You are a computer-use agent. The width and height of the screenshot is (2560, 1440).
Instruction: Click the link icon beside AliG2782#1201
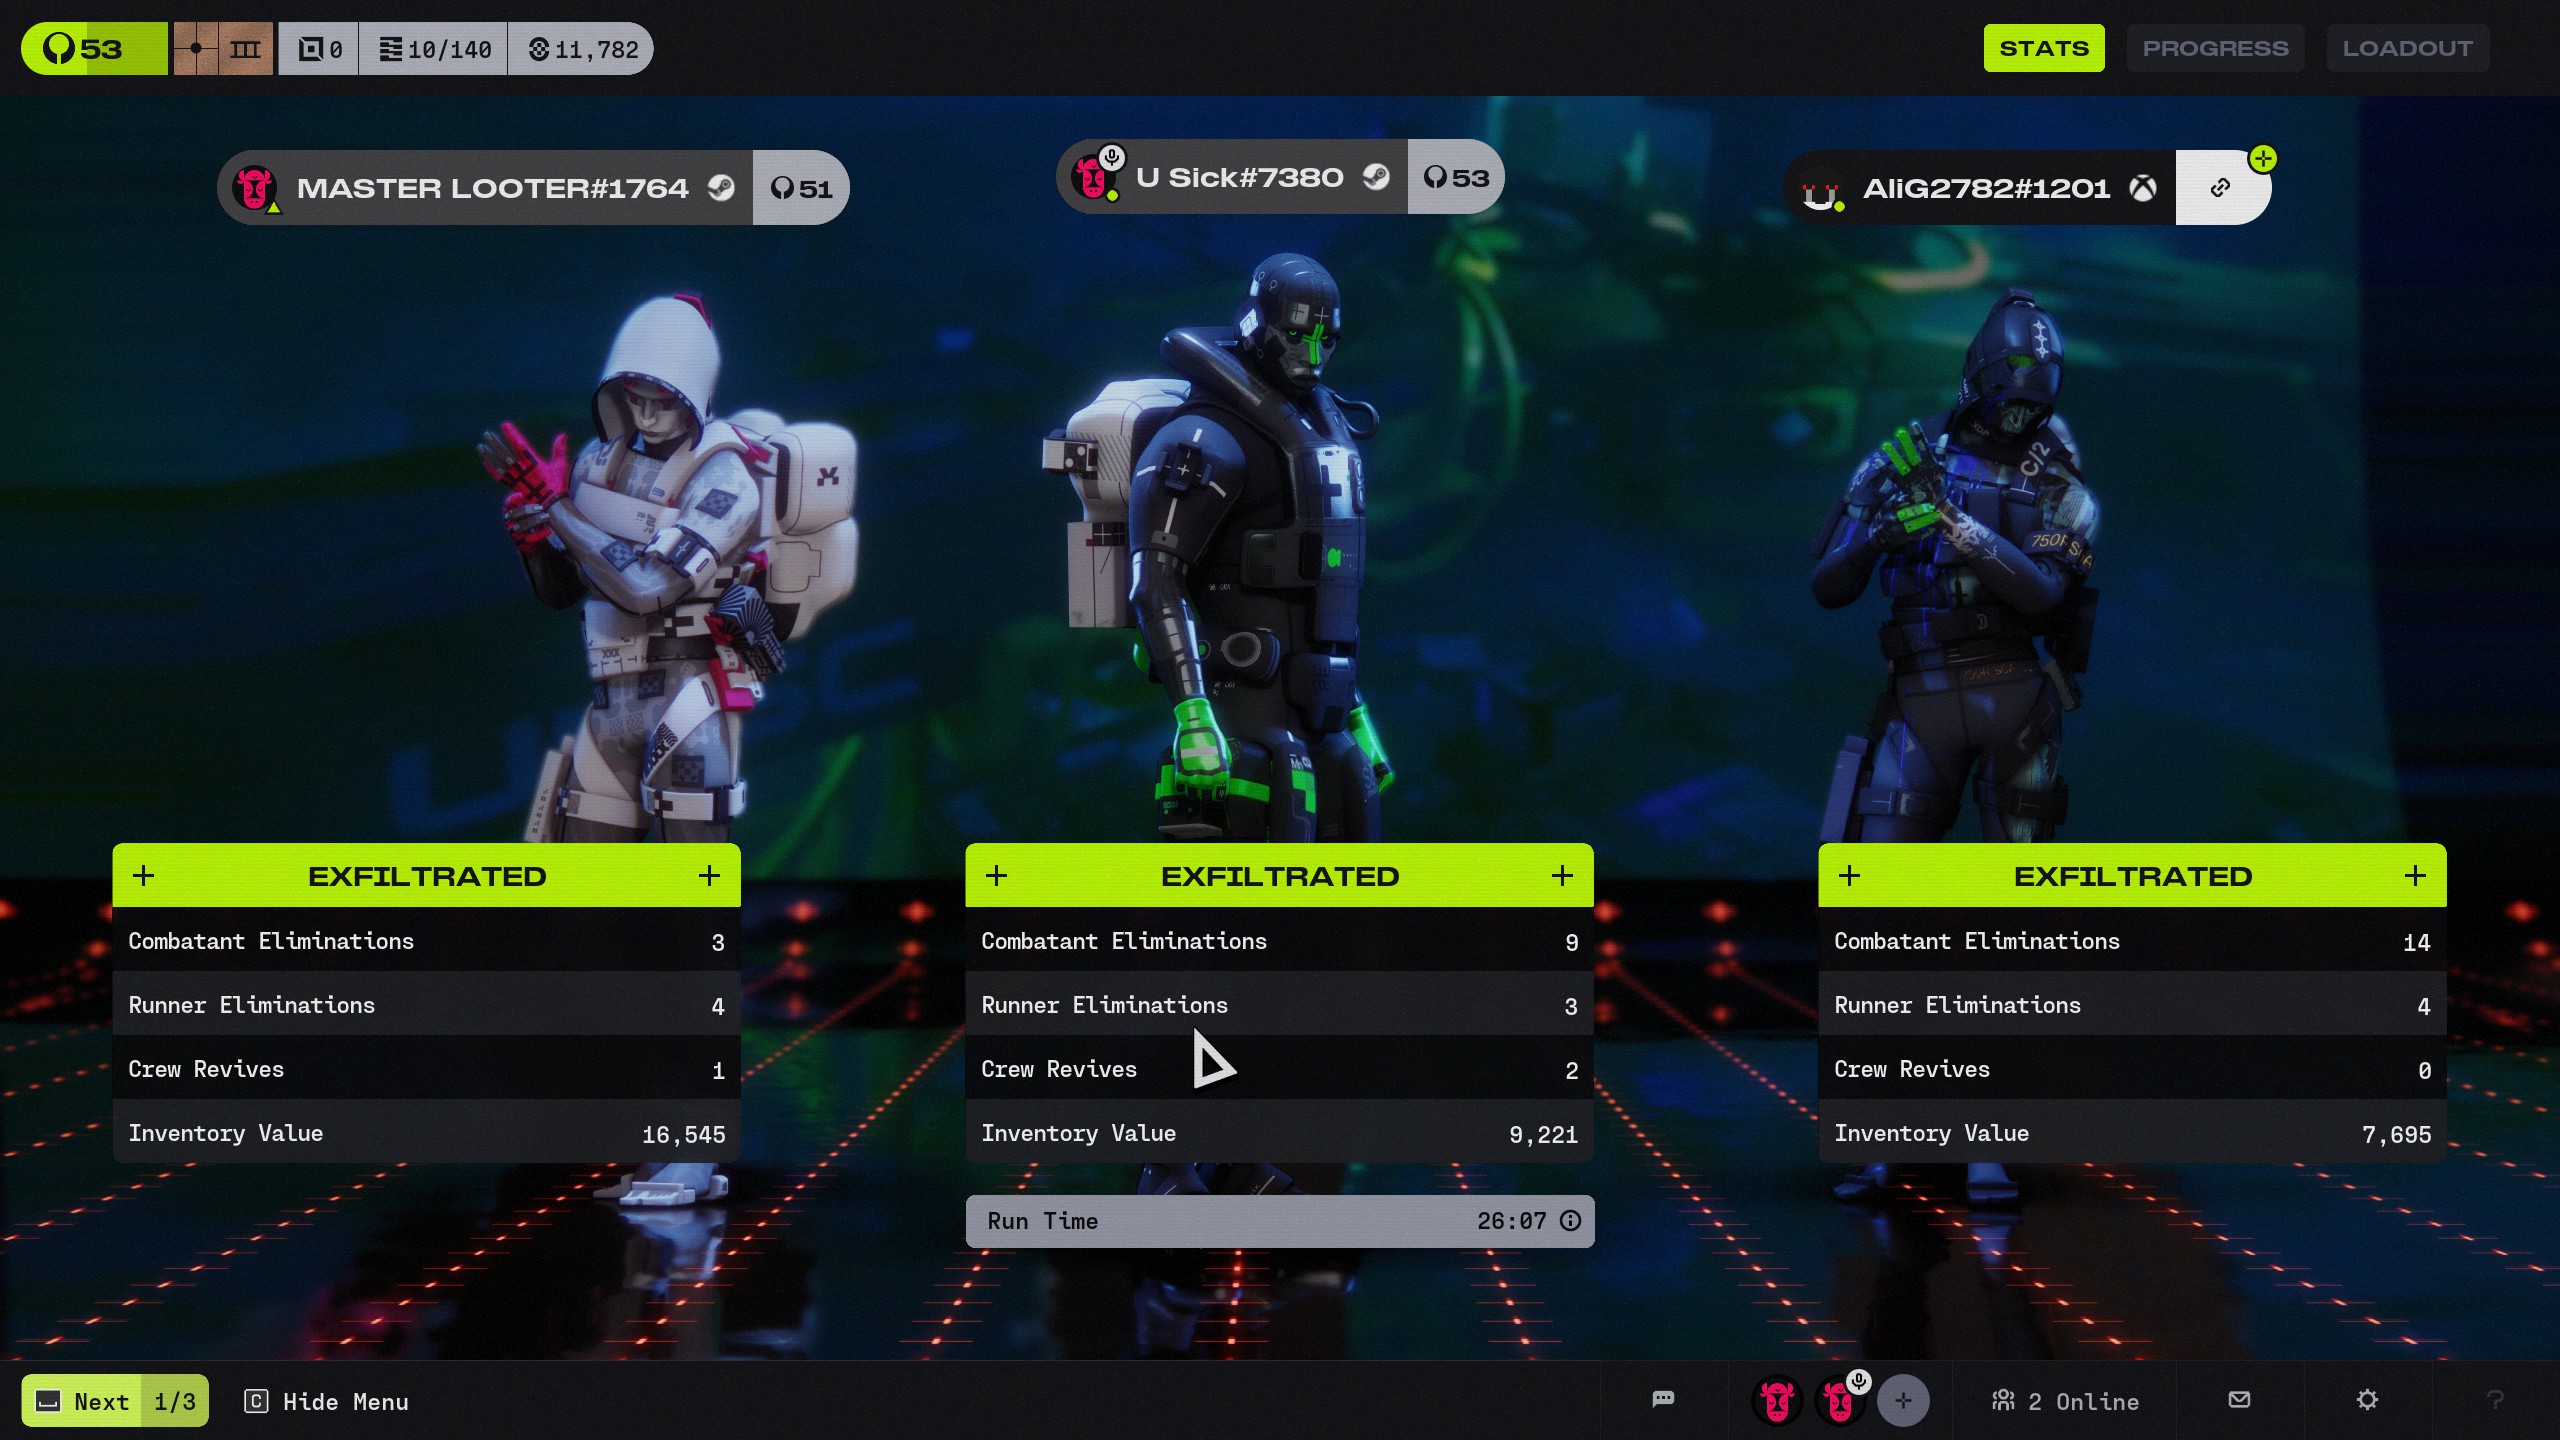coord(2220,188)
